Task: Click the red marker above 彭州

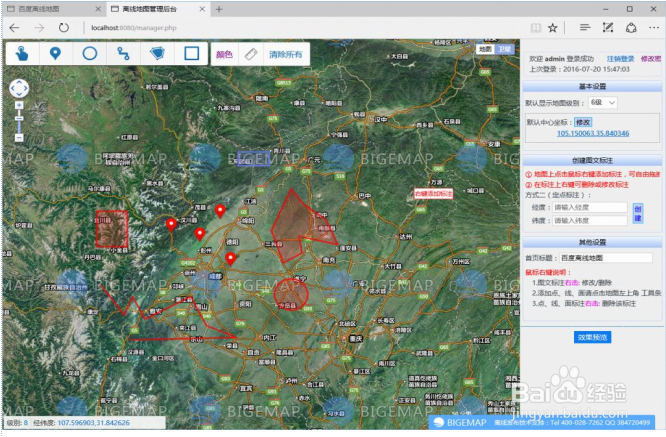Action: [200, 234]
